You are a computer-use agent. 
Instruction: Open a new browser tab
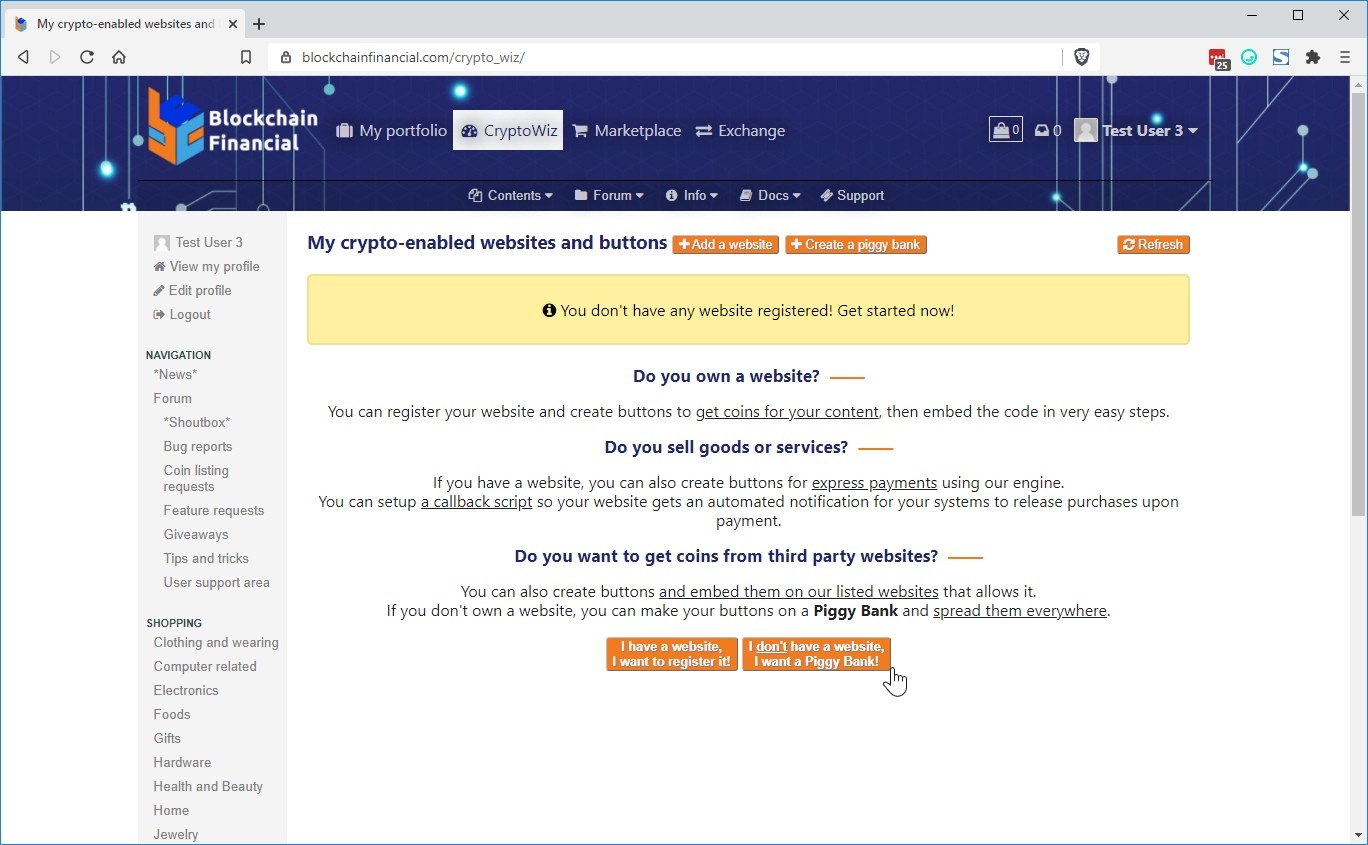pyautogui.click(x=259, y=24)
